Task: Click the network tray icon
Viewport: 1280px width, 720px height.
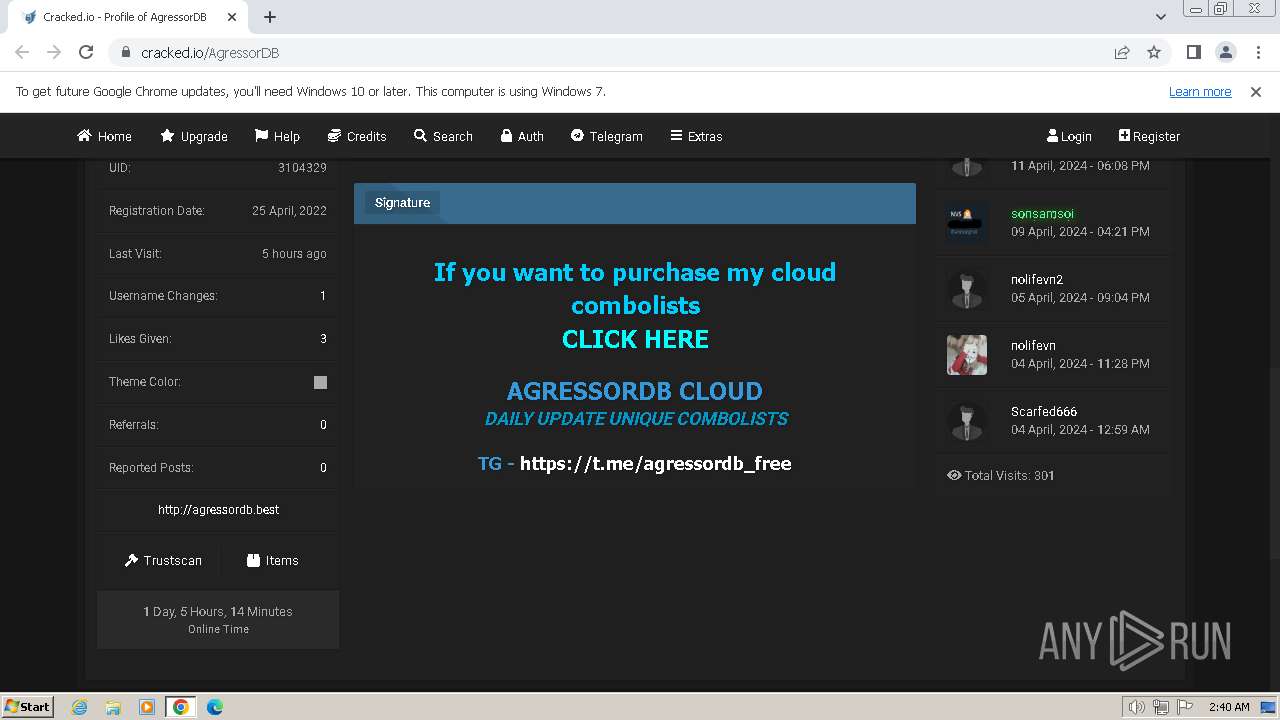Action: click(1162, 707)
